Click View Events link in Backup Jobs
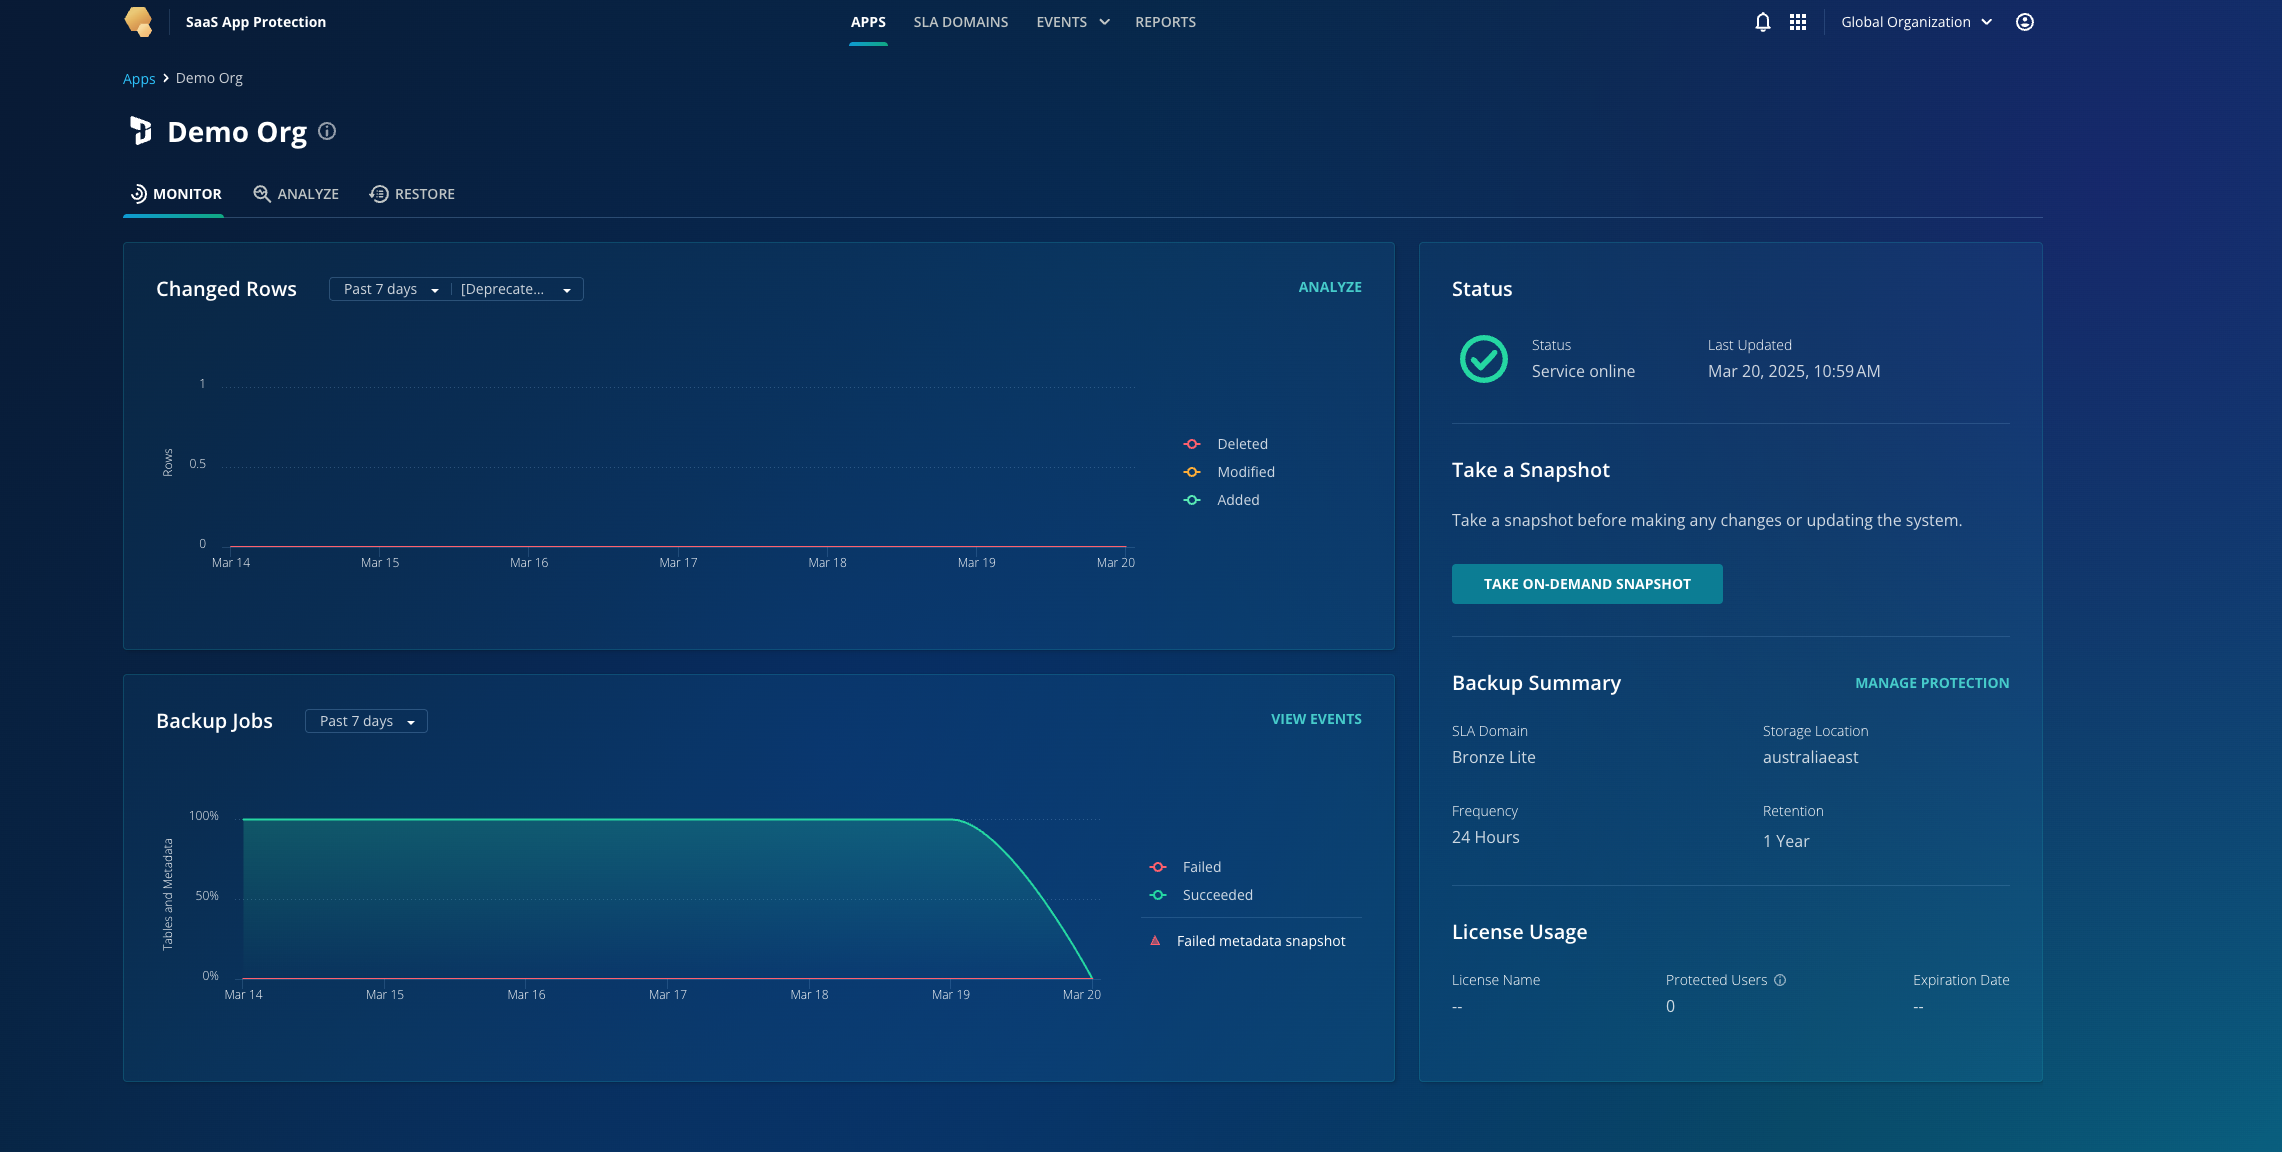Screen dimensions: 2282x1152 (1316, 719)
